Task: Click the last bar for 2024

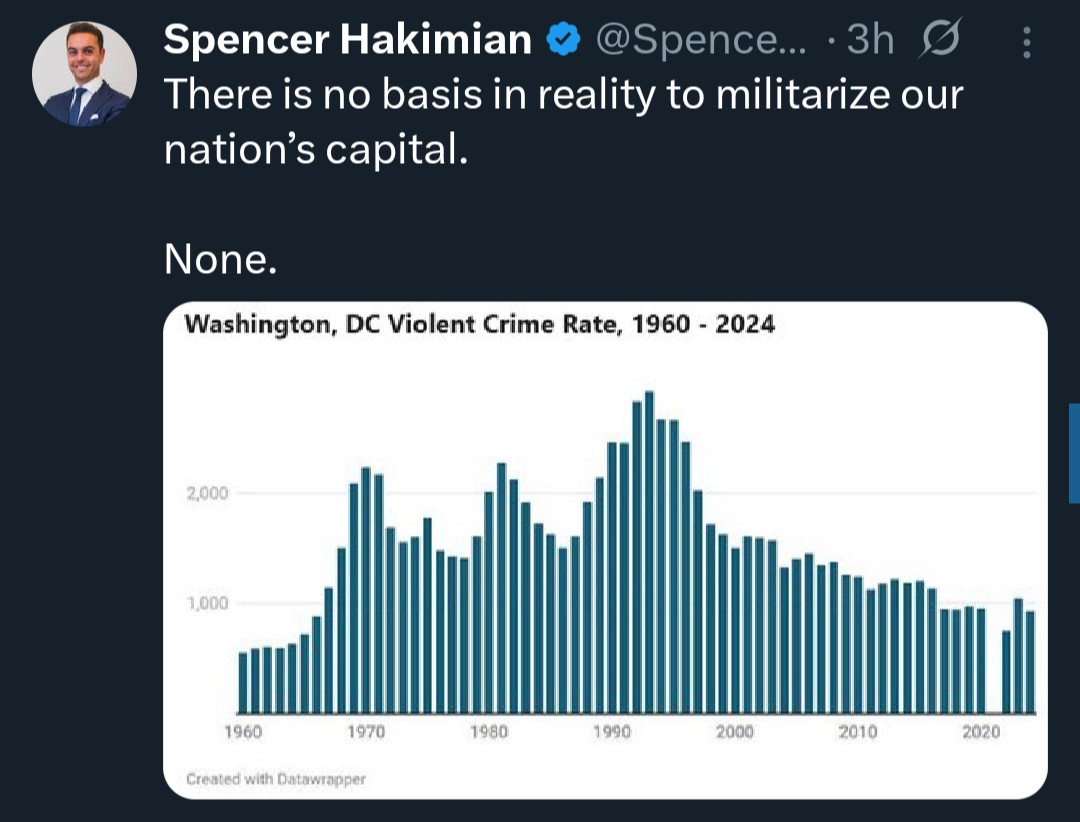Action: [x=1030, y=662]
